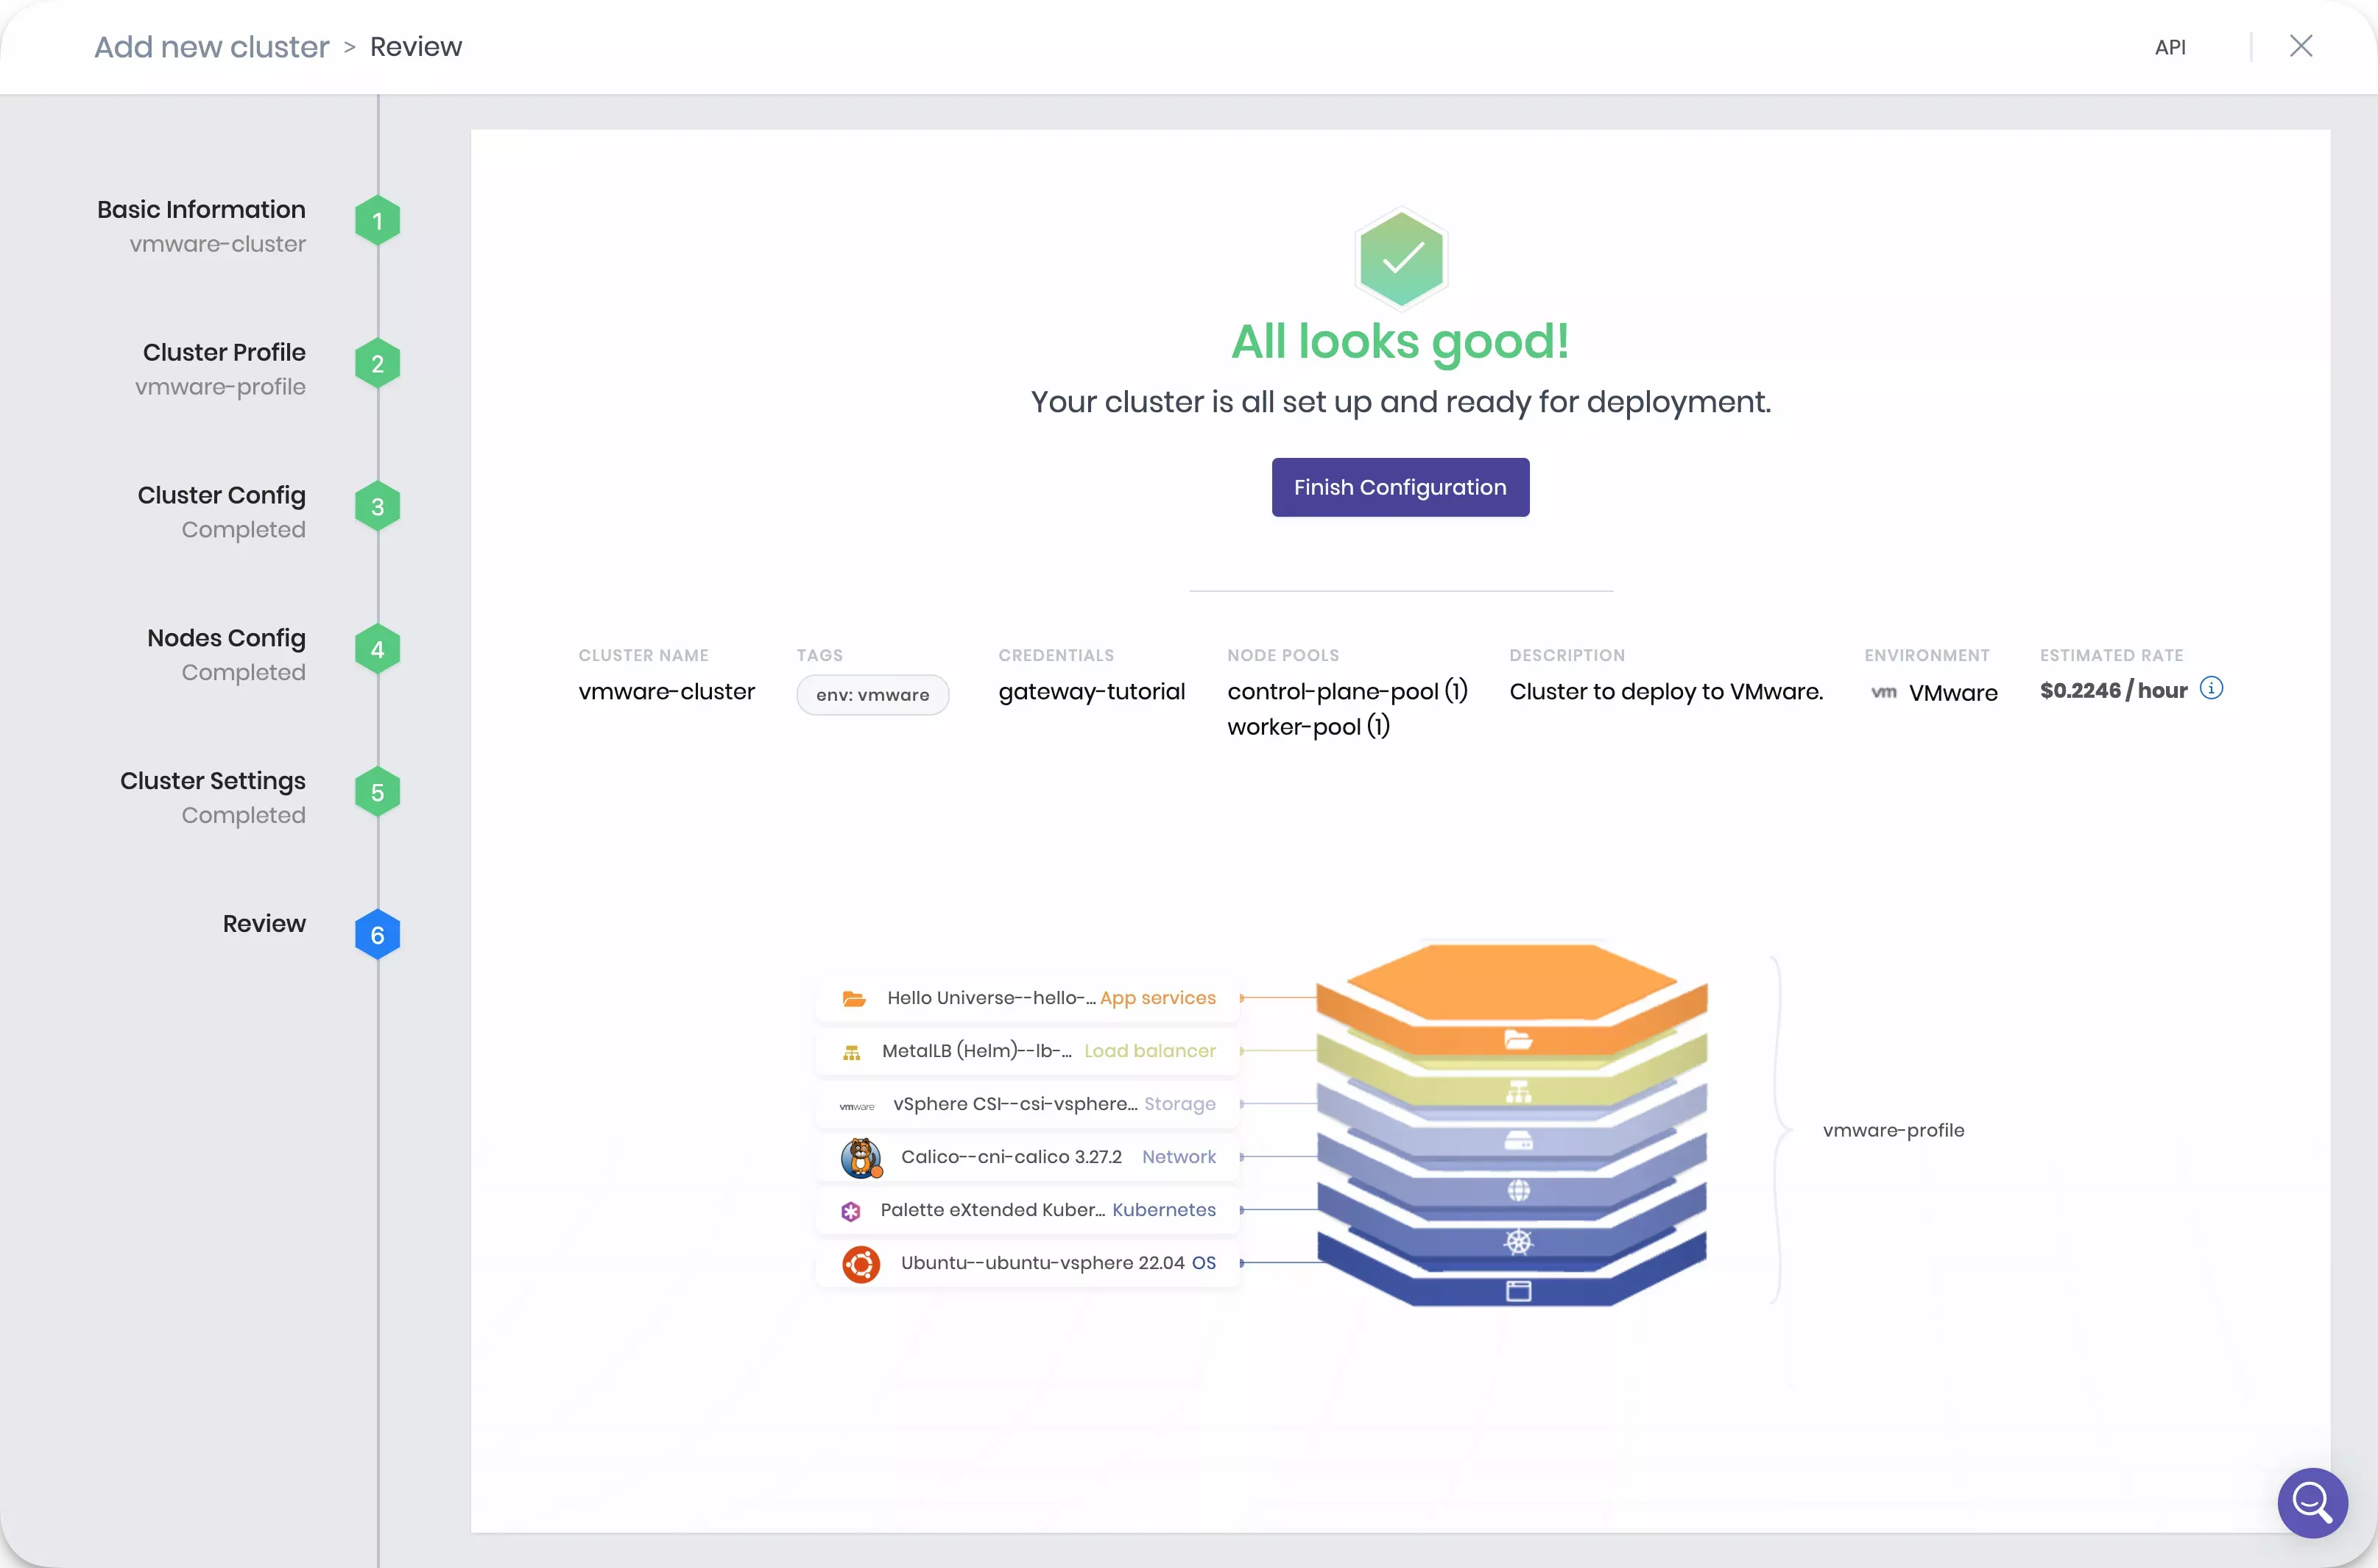Select the Hello Universe App services layer row
Image resolution: width=2378 pixels, height=1568 pixels.
1027,998
